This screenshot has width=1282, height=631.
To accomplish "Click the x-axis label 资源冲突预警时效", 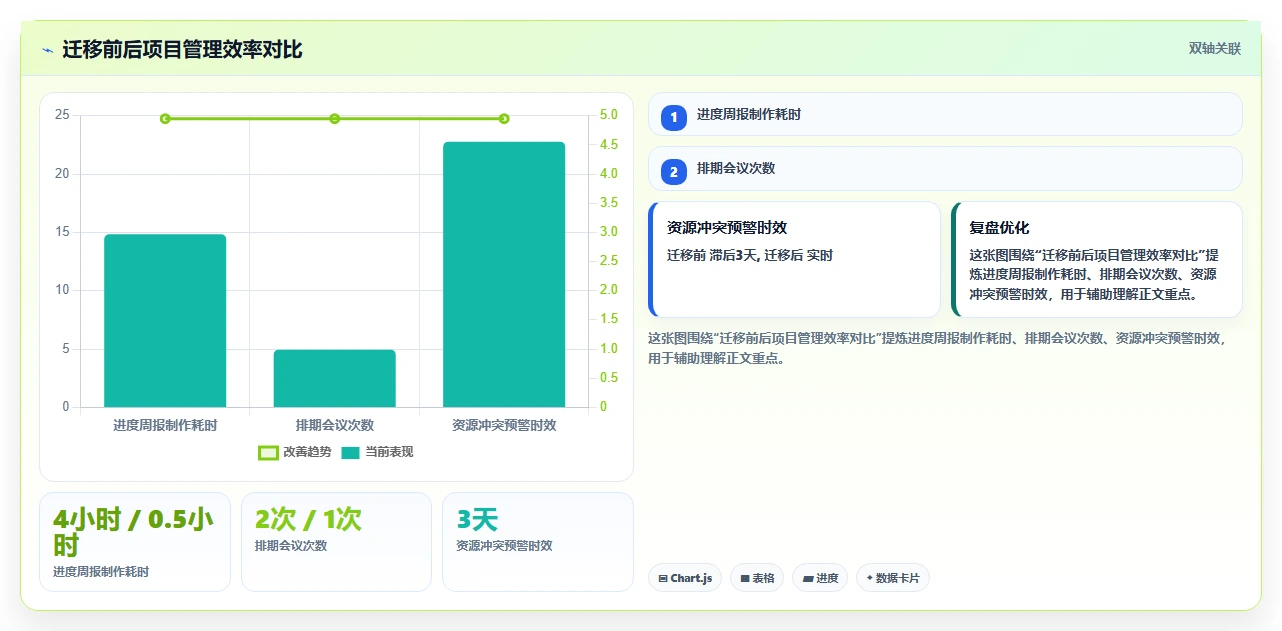I will (x=504, y=425).
